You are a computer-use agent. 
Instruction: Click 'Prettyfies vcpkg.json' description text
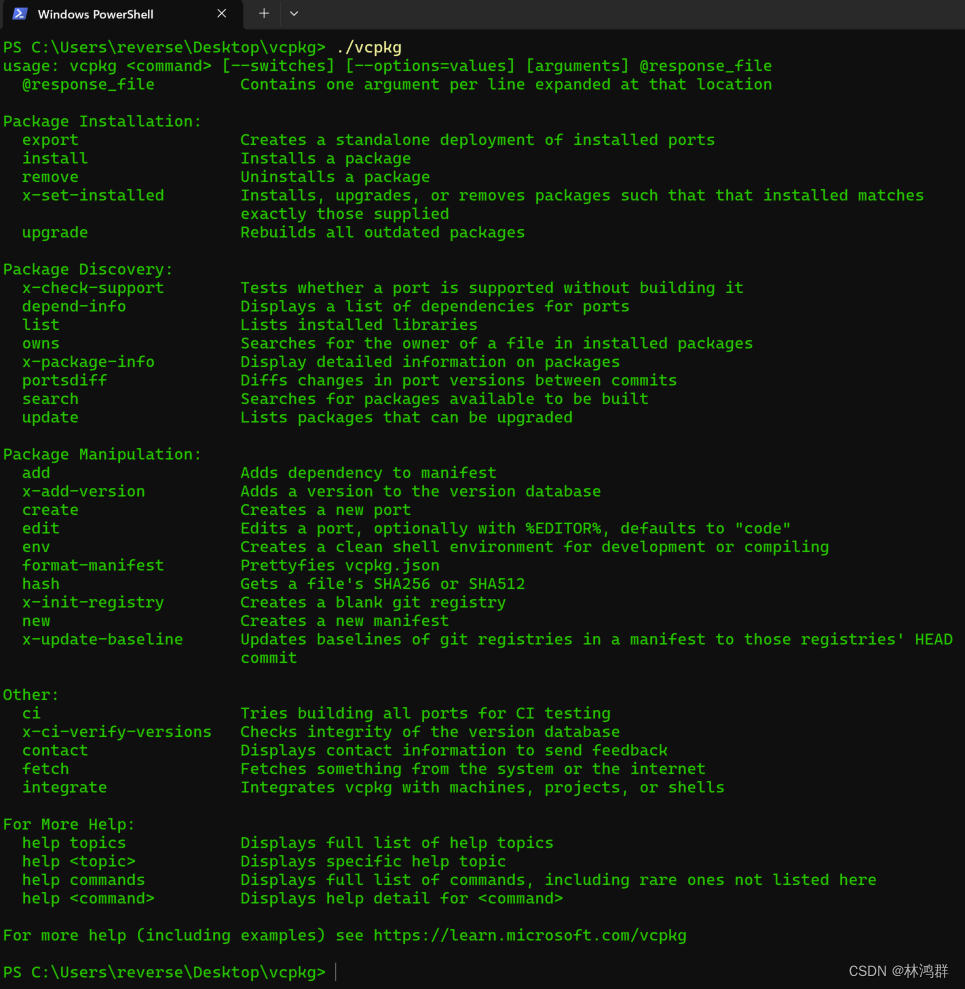pos(340,565)
